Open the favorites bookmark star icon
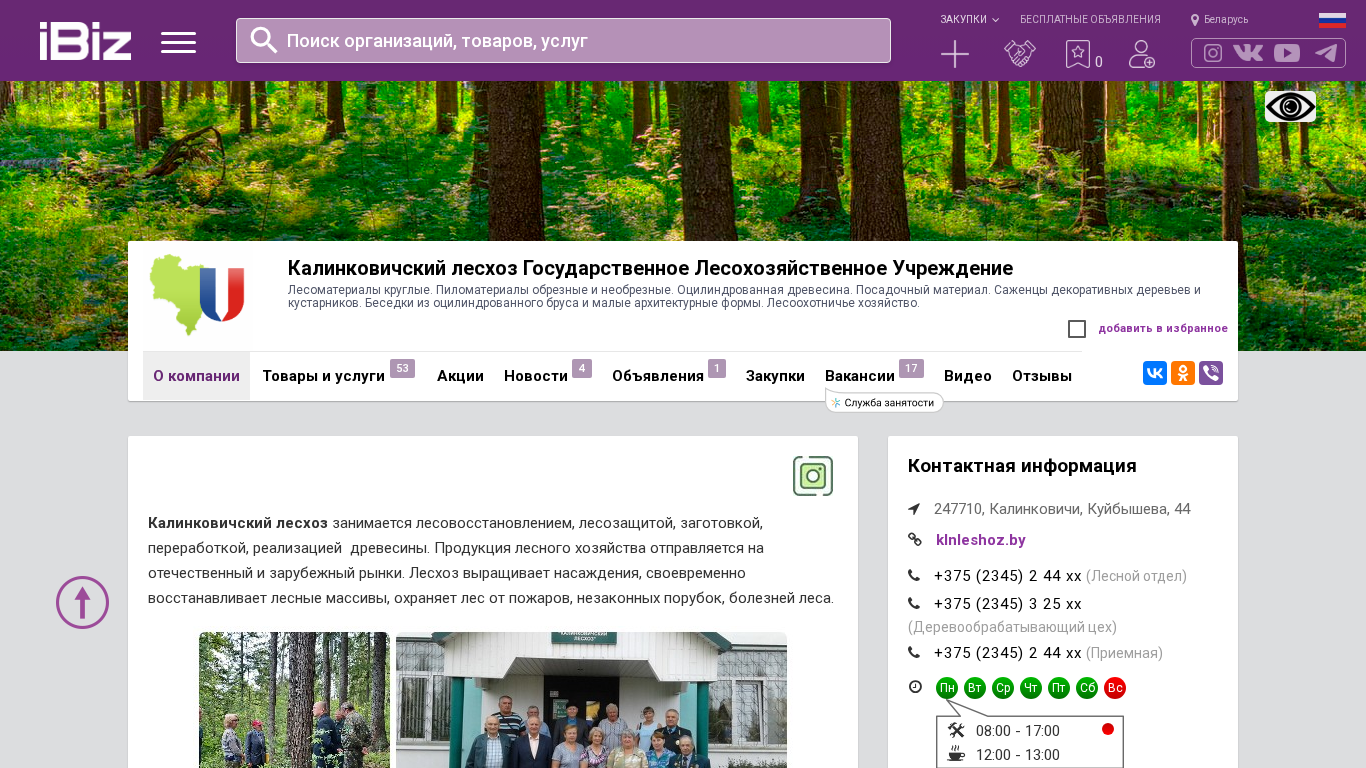This screenshot has width=1366, height=768. (x=1078, y=54)
